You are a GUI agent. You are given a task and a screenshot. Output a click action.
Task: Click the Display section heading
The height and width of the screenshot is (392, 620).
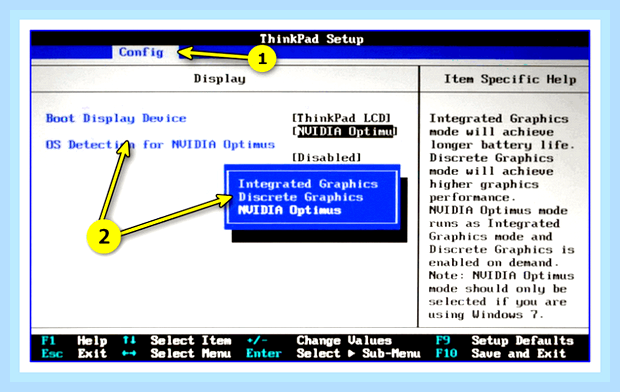[x=220, y=79]
